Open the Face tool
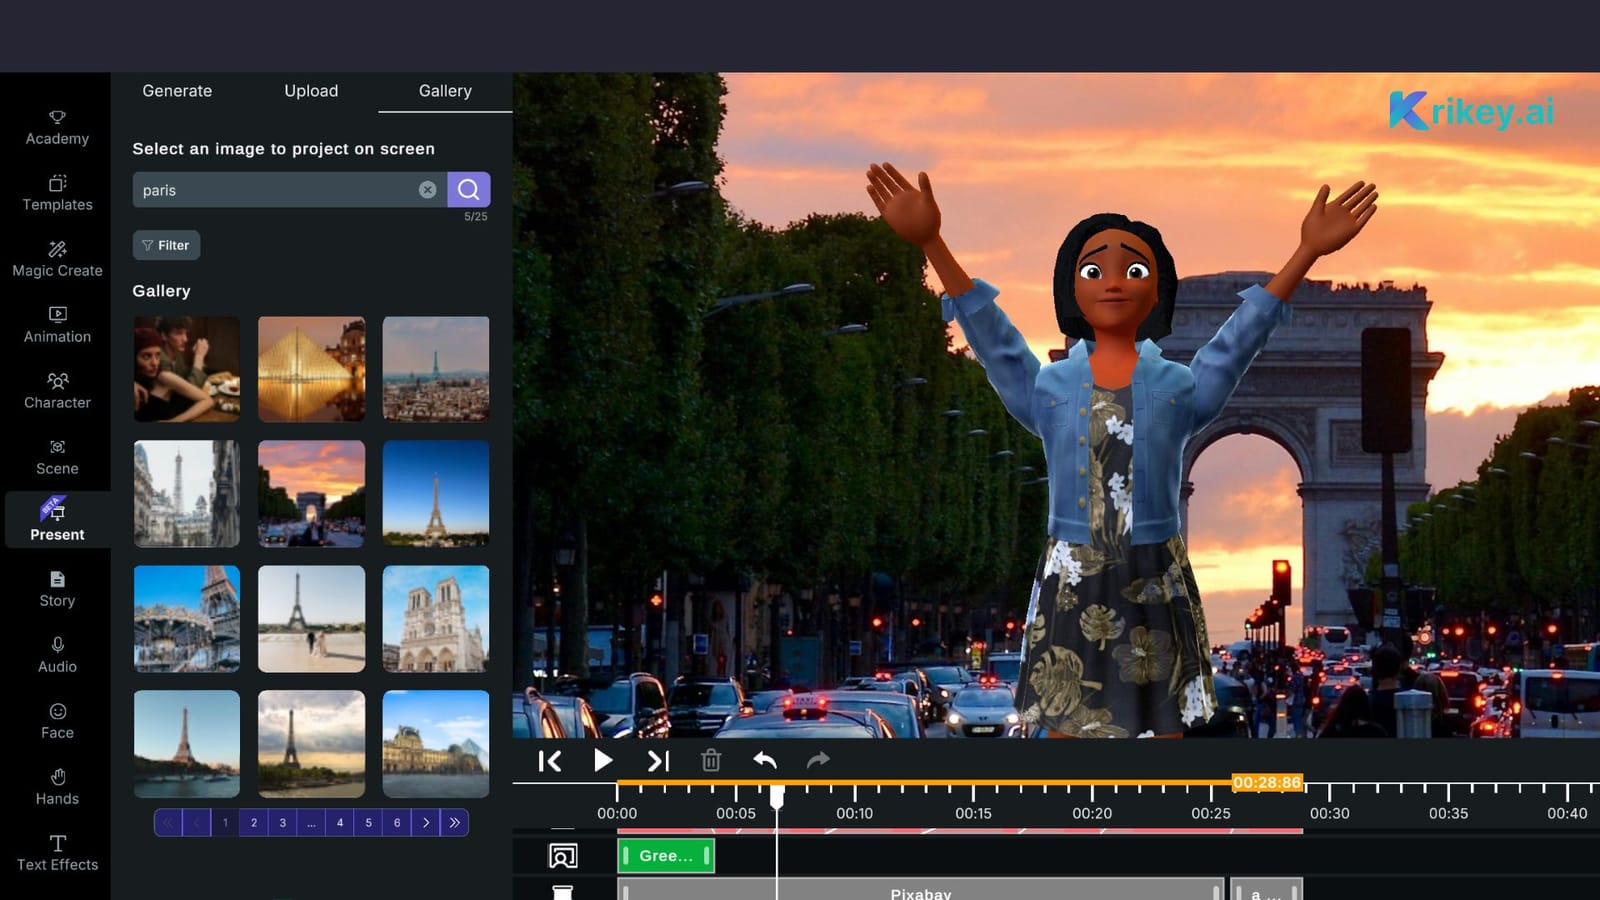The image size is (1600, 900). pos(57,720)
